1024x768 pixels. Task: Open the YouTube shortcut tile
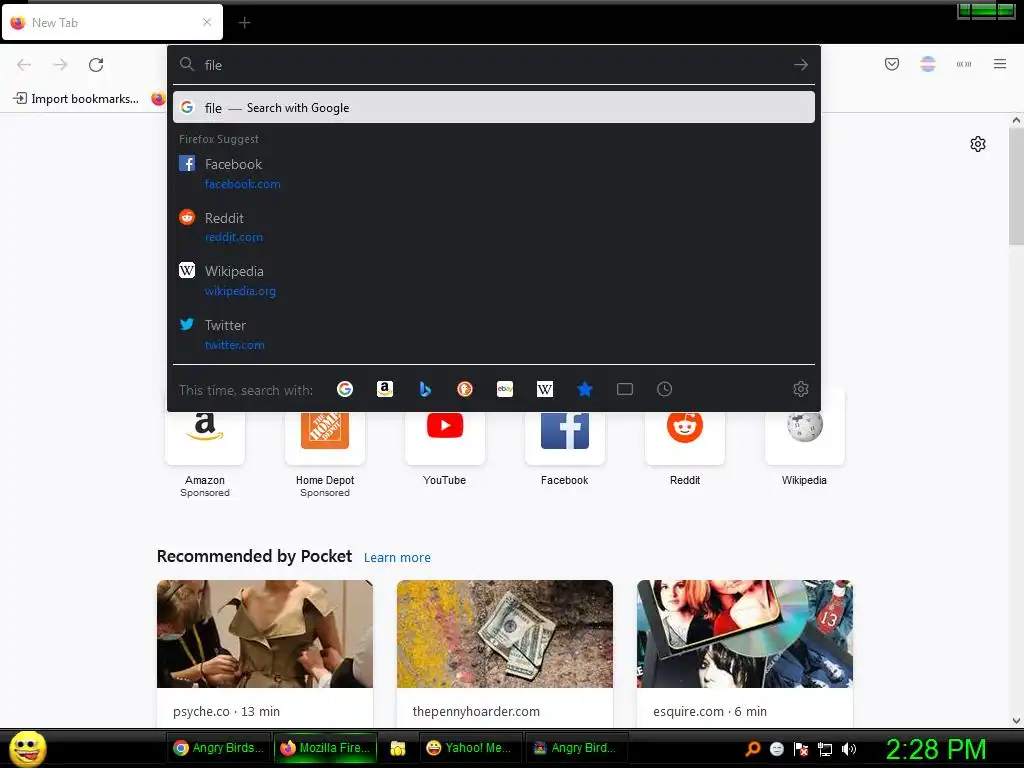click(x=445, y=444)
